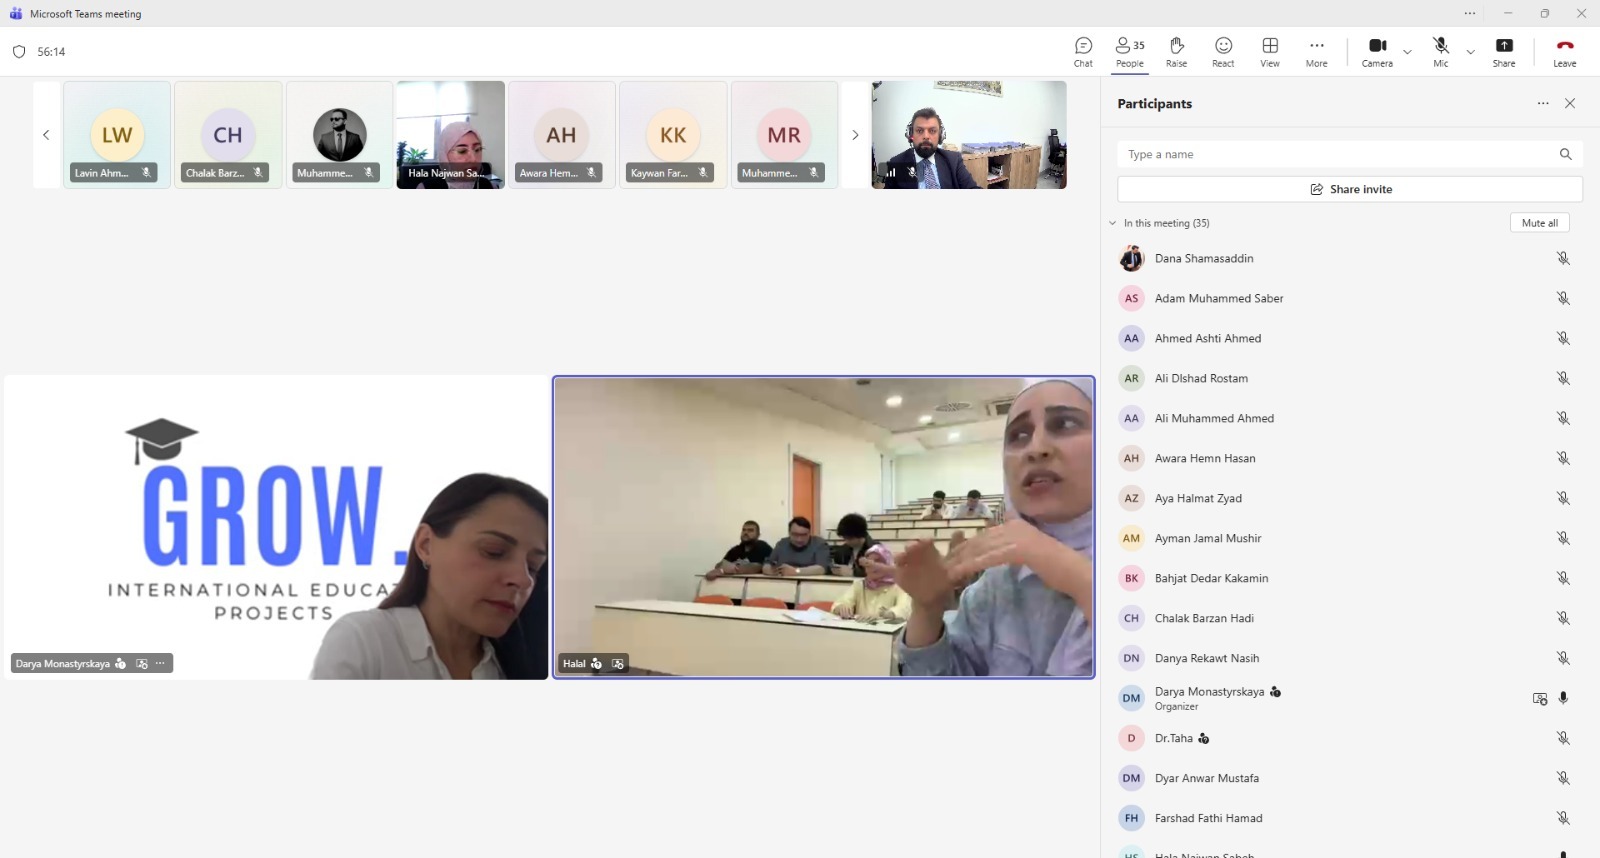Raise your hand in the meeting
The width and height of the screenshot is (1600, 858).
[x=1176, y=52]
